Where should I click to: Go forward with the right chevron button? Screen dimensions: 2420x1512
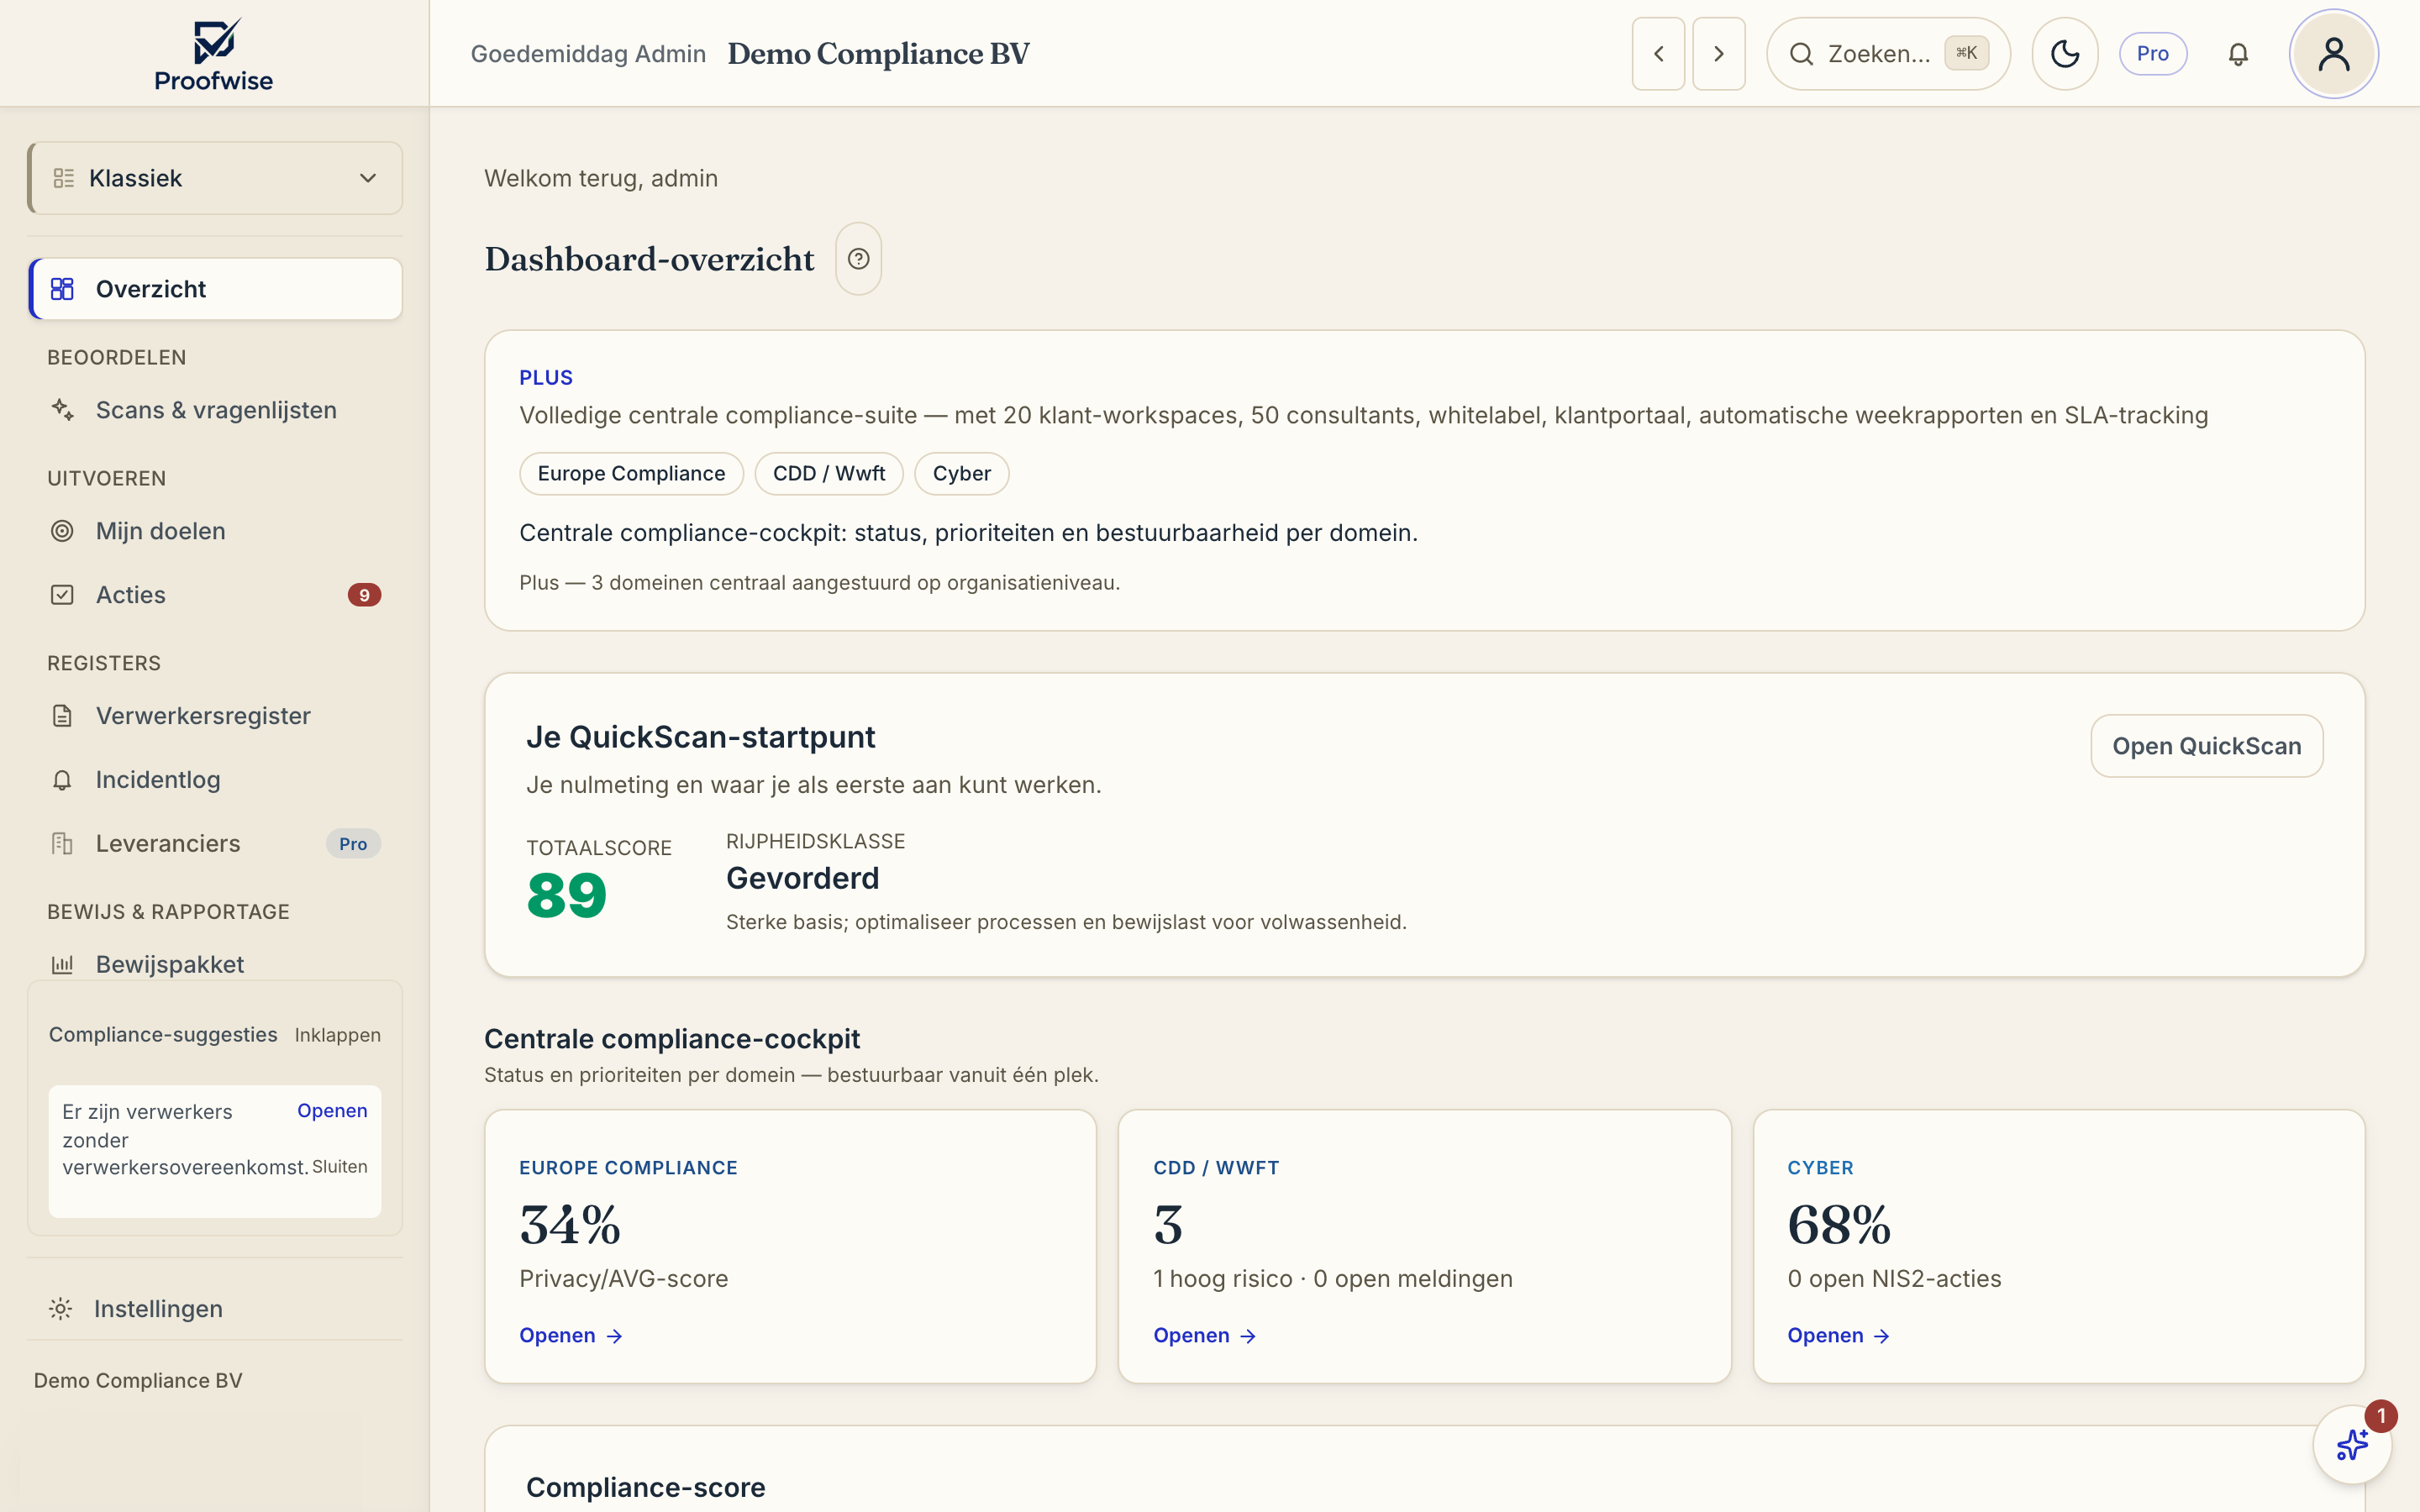pos(1718,54)
